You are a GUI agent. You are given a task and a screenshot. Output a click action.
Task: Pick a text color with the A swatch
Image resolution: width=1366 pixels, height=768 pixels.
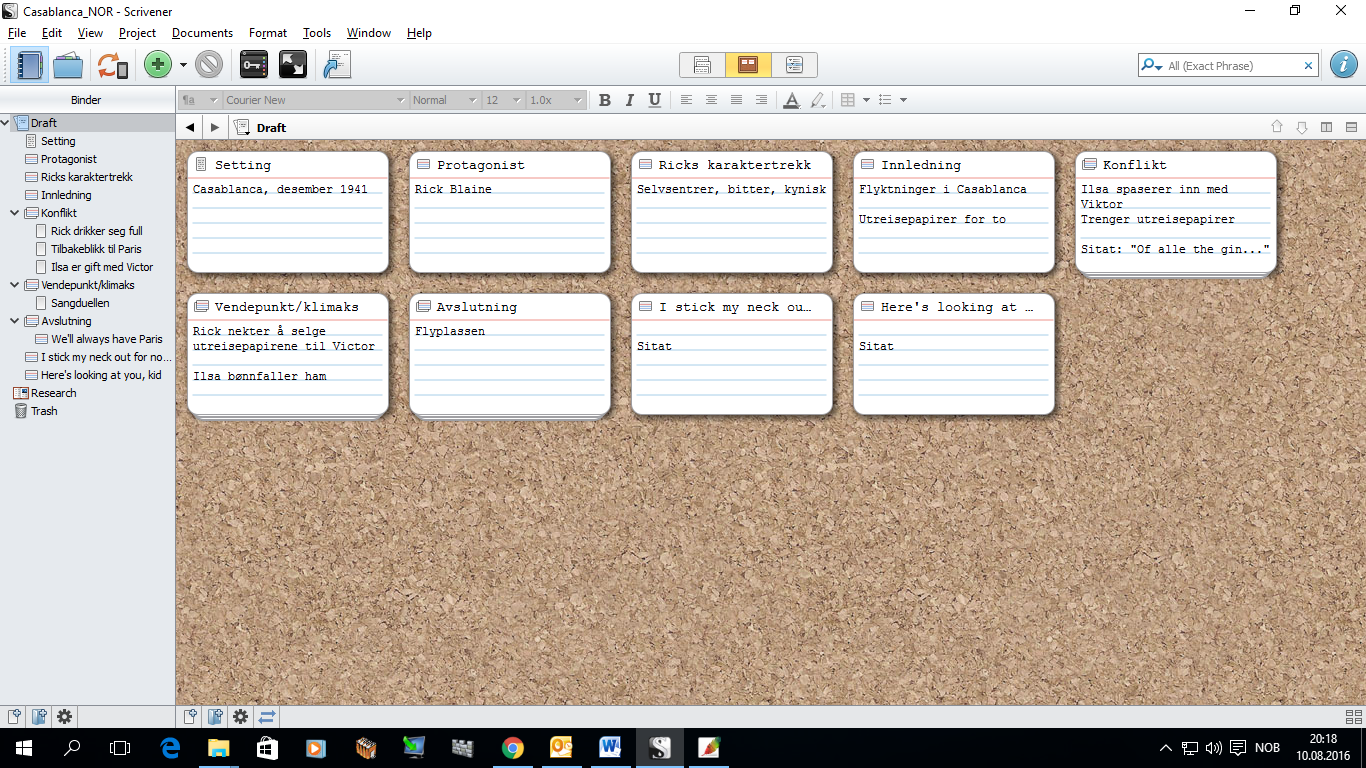point(790,100)
